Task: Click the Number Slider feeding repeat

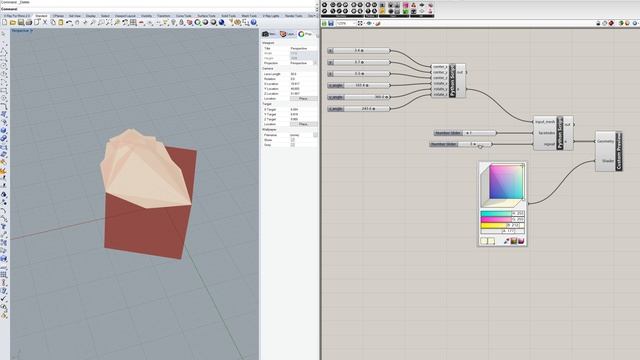Action: [461, 144]
